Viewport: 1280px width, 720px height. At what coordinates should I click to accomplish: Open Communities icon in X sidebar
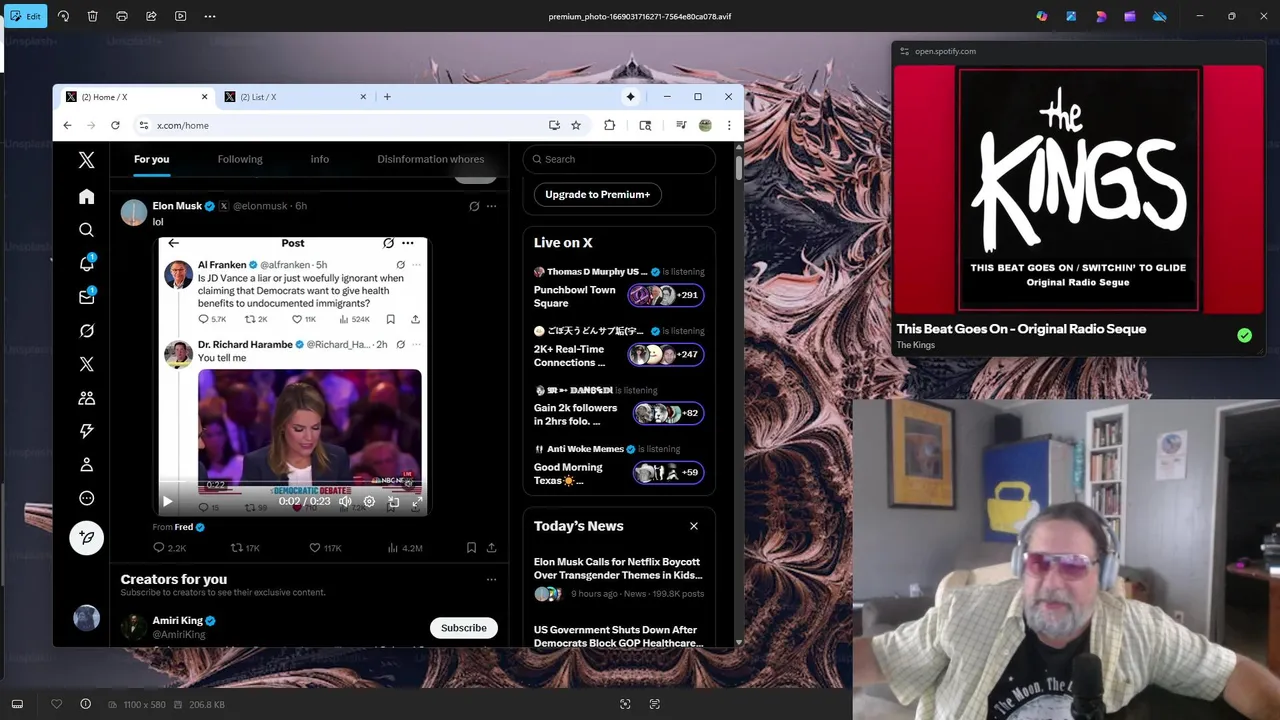tap(87, 398)
